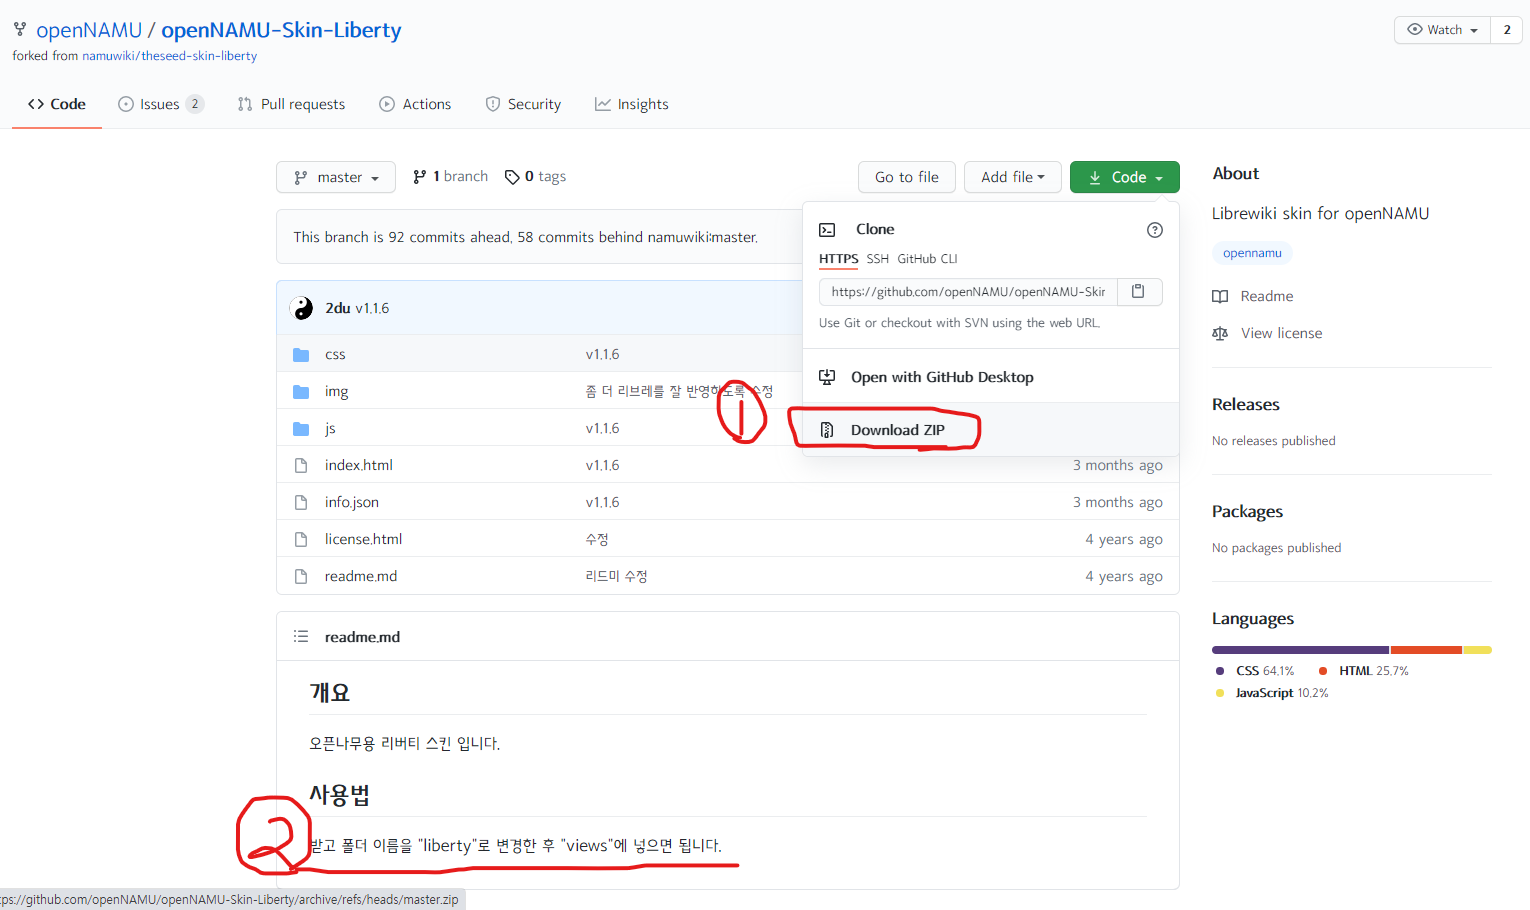This screenshot has width=1530, height=910.
Task: Click the yellow JavaScript segment of language bar
Action: (1477, 650)
